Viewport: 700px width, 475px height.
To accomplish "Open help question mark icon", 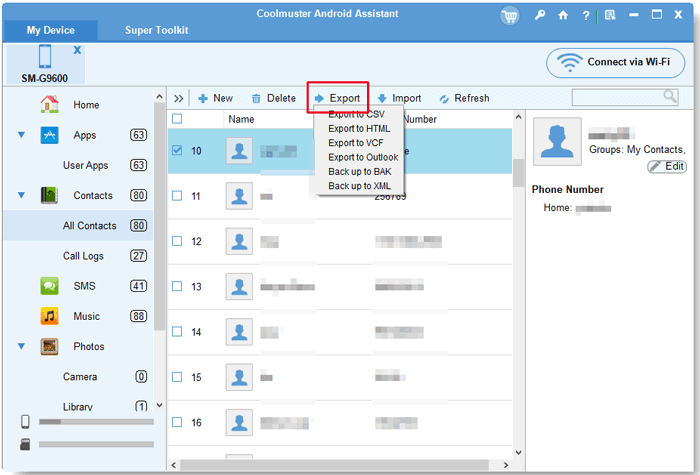I will coord(586,16).
